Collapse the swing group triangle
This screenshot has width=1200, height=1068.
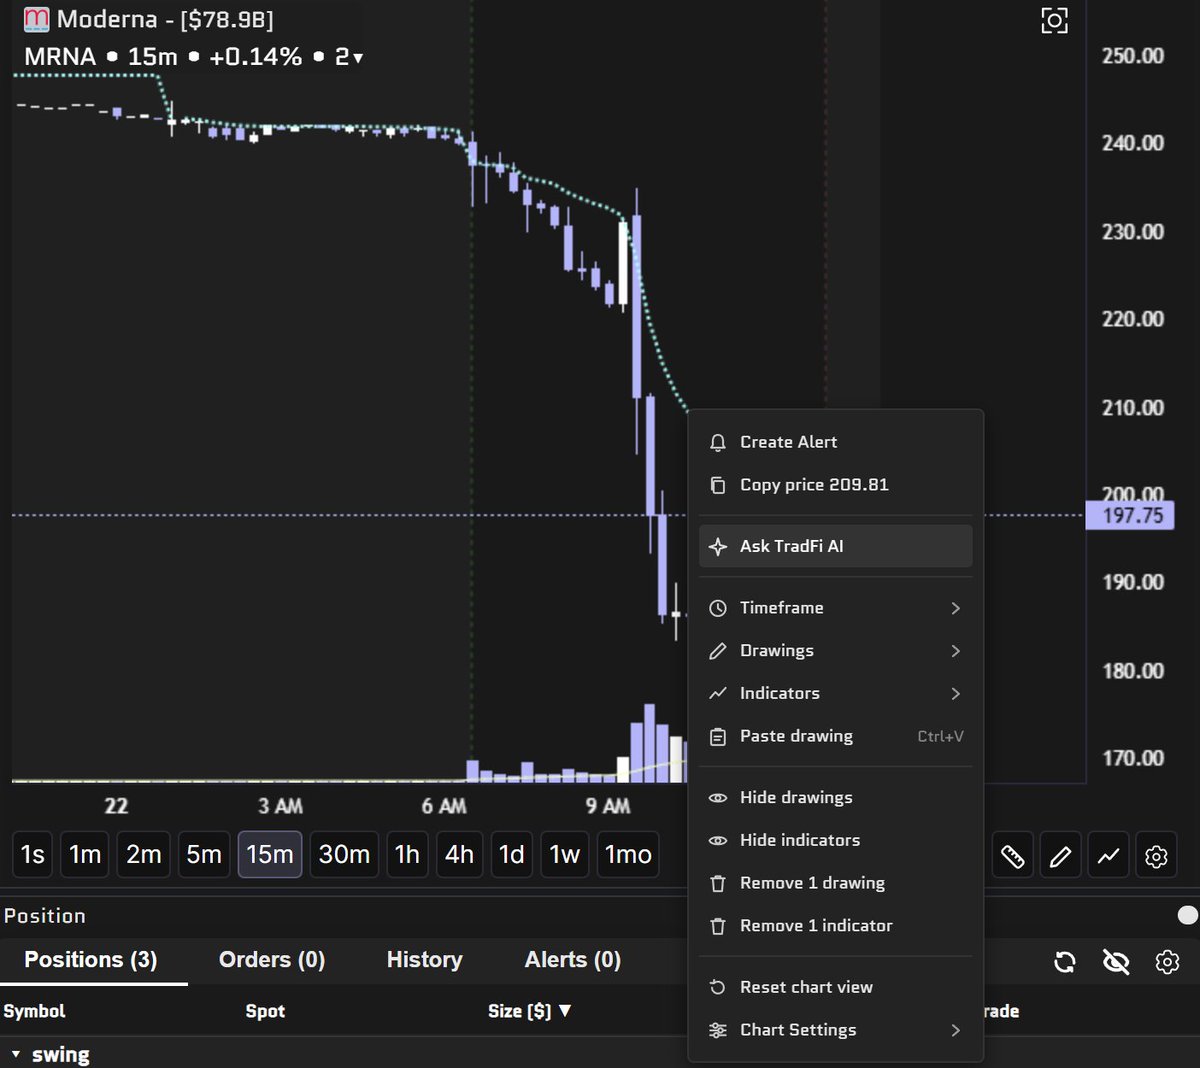pos(15,1054)
